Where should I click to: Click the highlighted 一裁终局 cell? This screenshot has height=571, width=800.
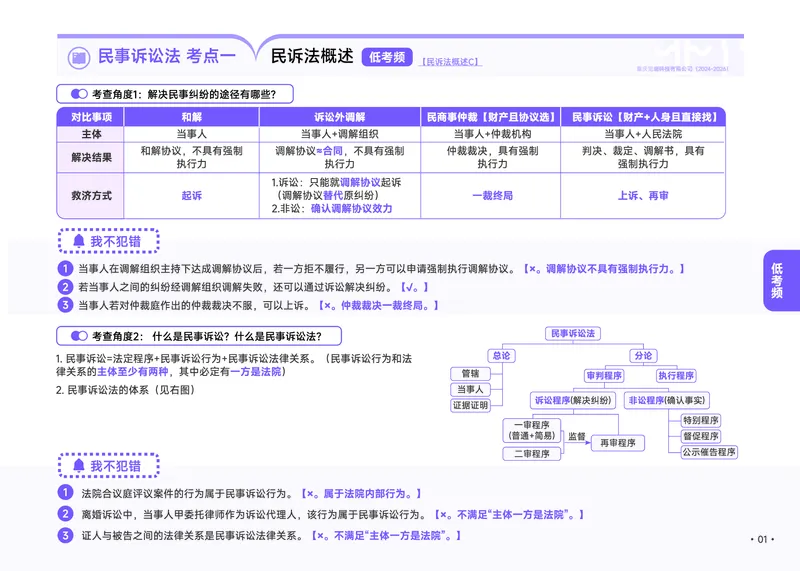[x=492, y=195]
